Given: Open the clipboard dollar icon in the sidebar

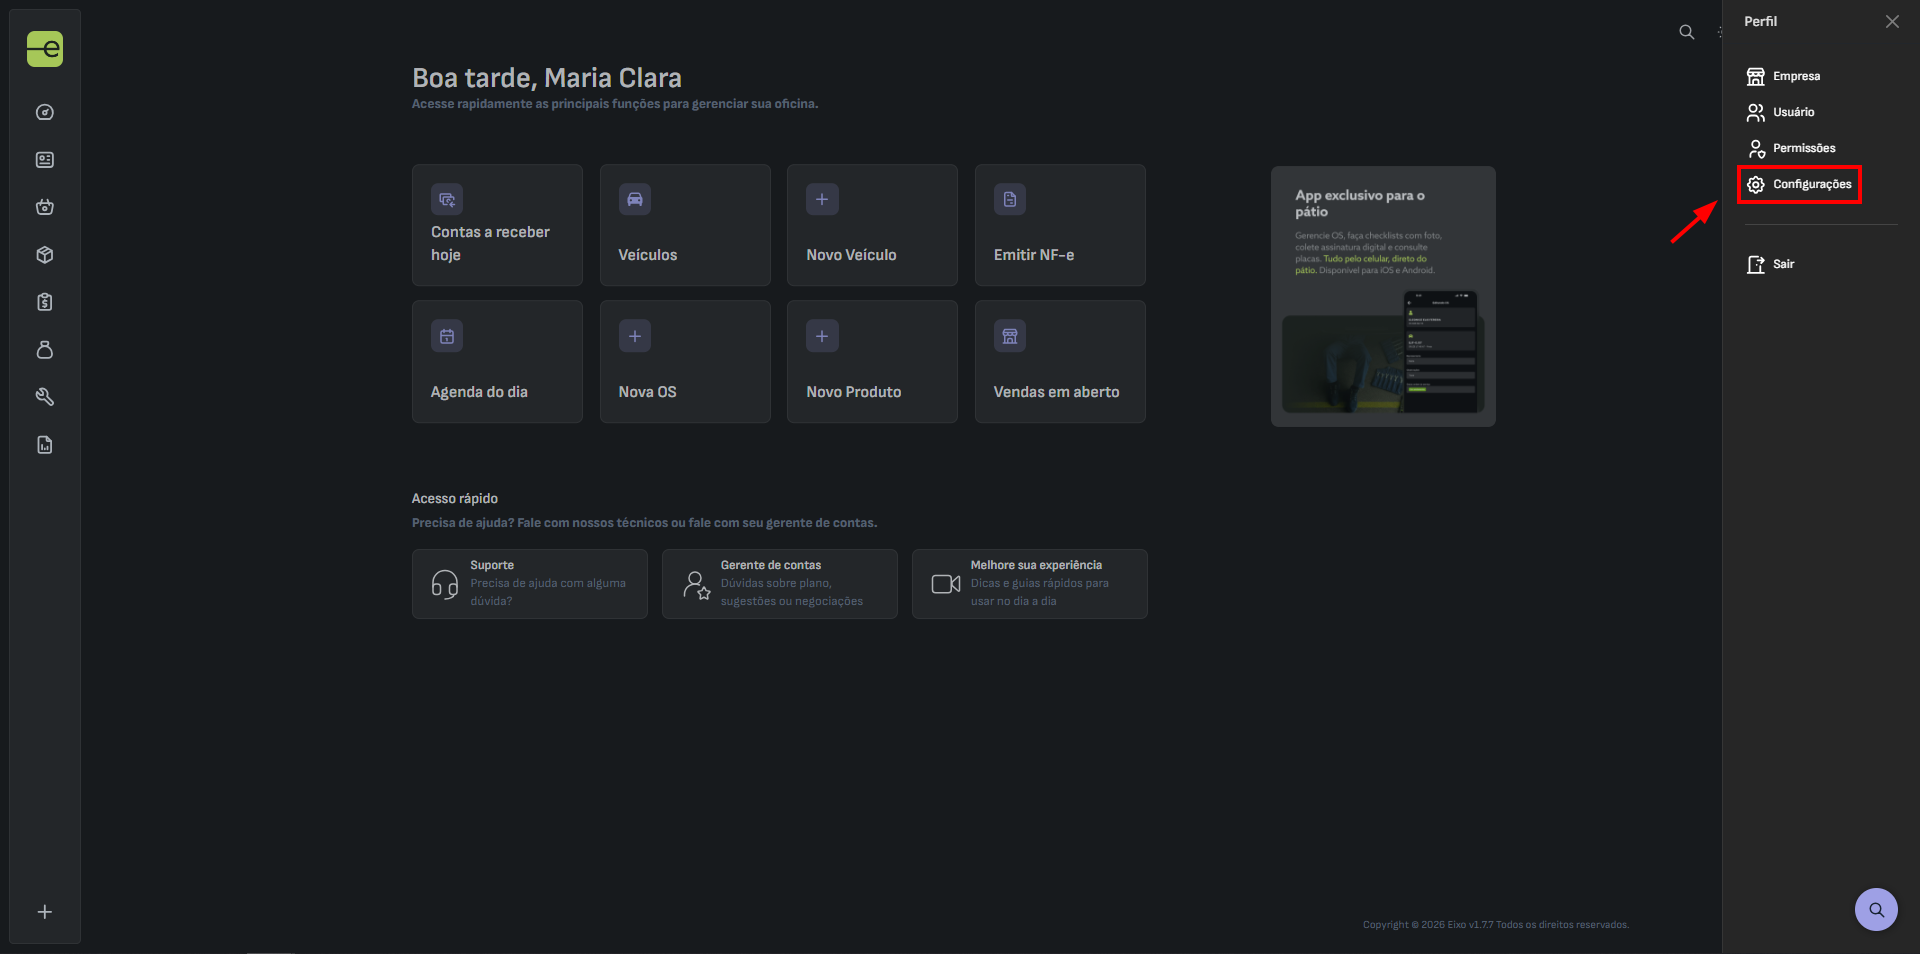Looking at the screenshot, I should coord(45,302).
